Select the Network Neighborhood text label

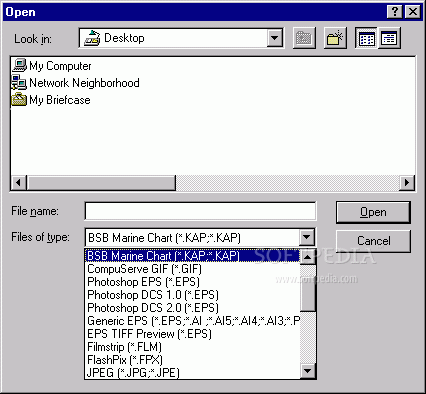pyautogui.click(x=84, y=83)
